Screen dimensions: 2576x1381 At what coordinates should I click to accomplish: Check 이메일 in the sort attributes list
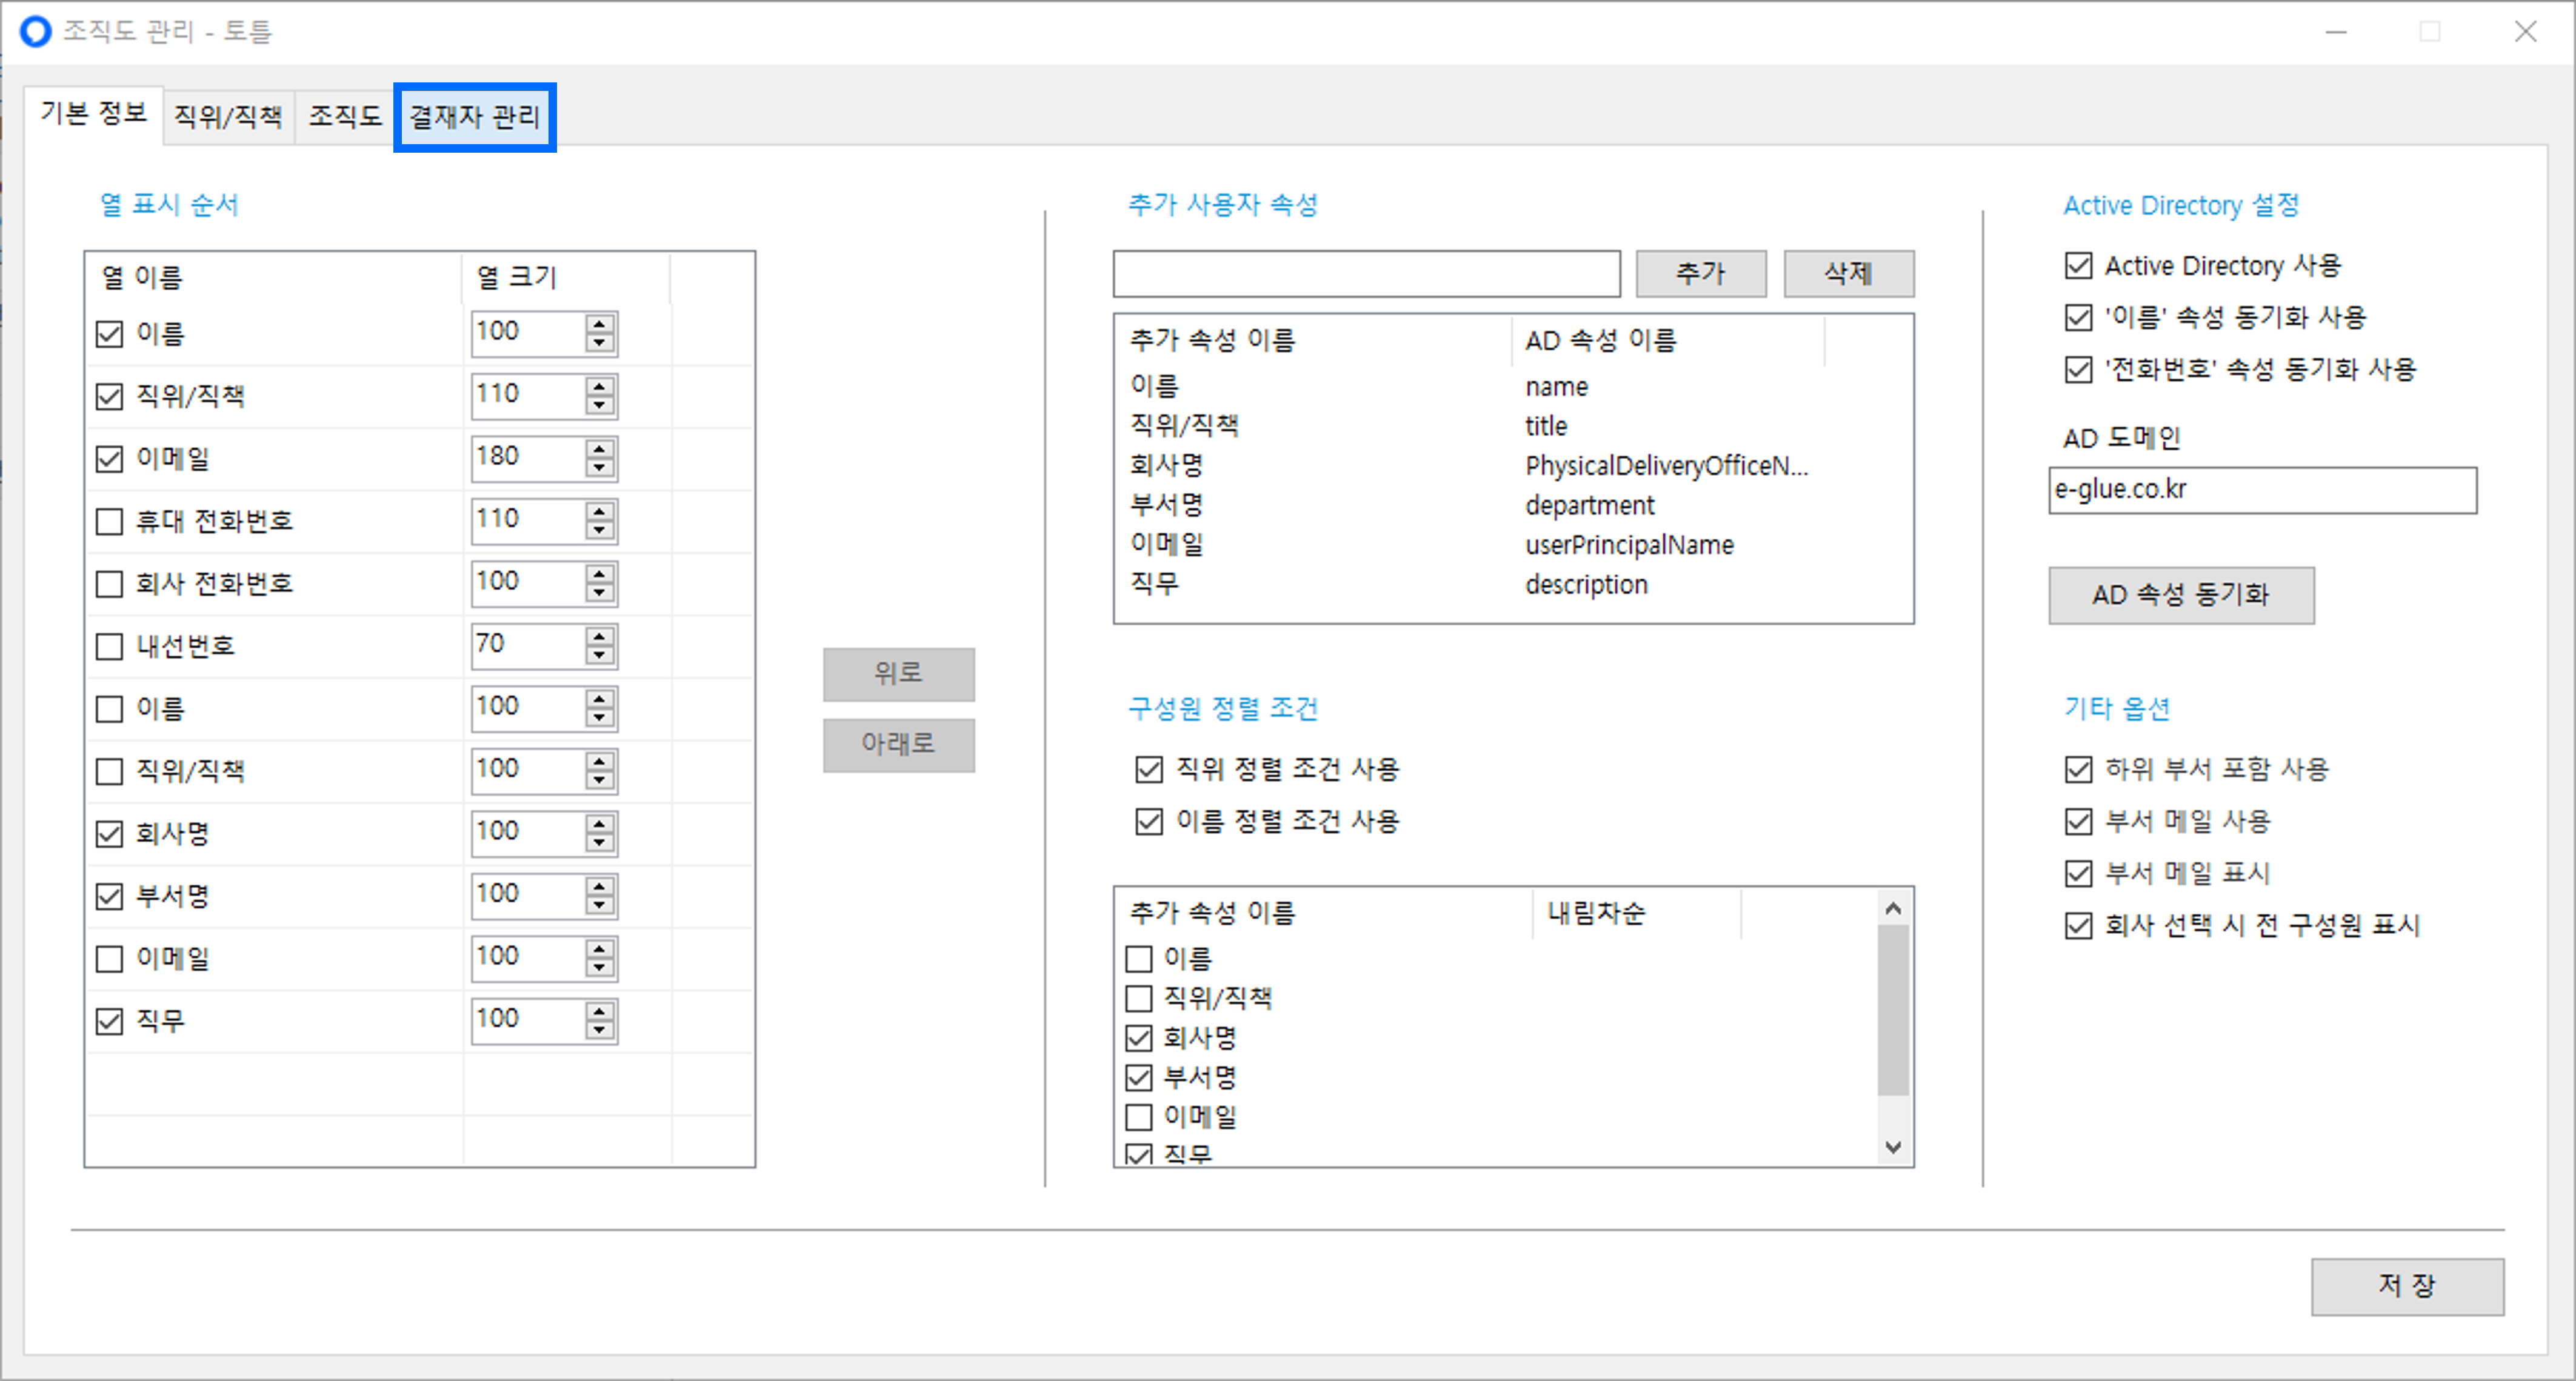(1139, 1116)
